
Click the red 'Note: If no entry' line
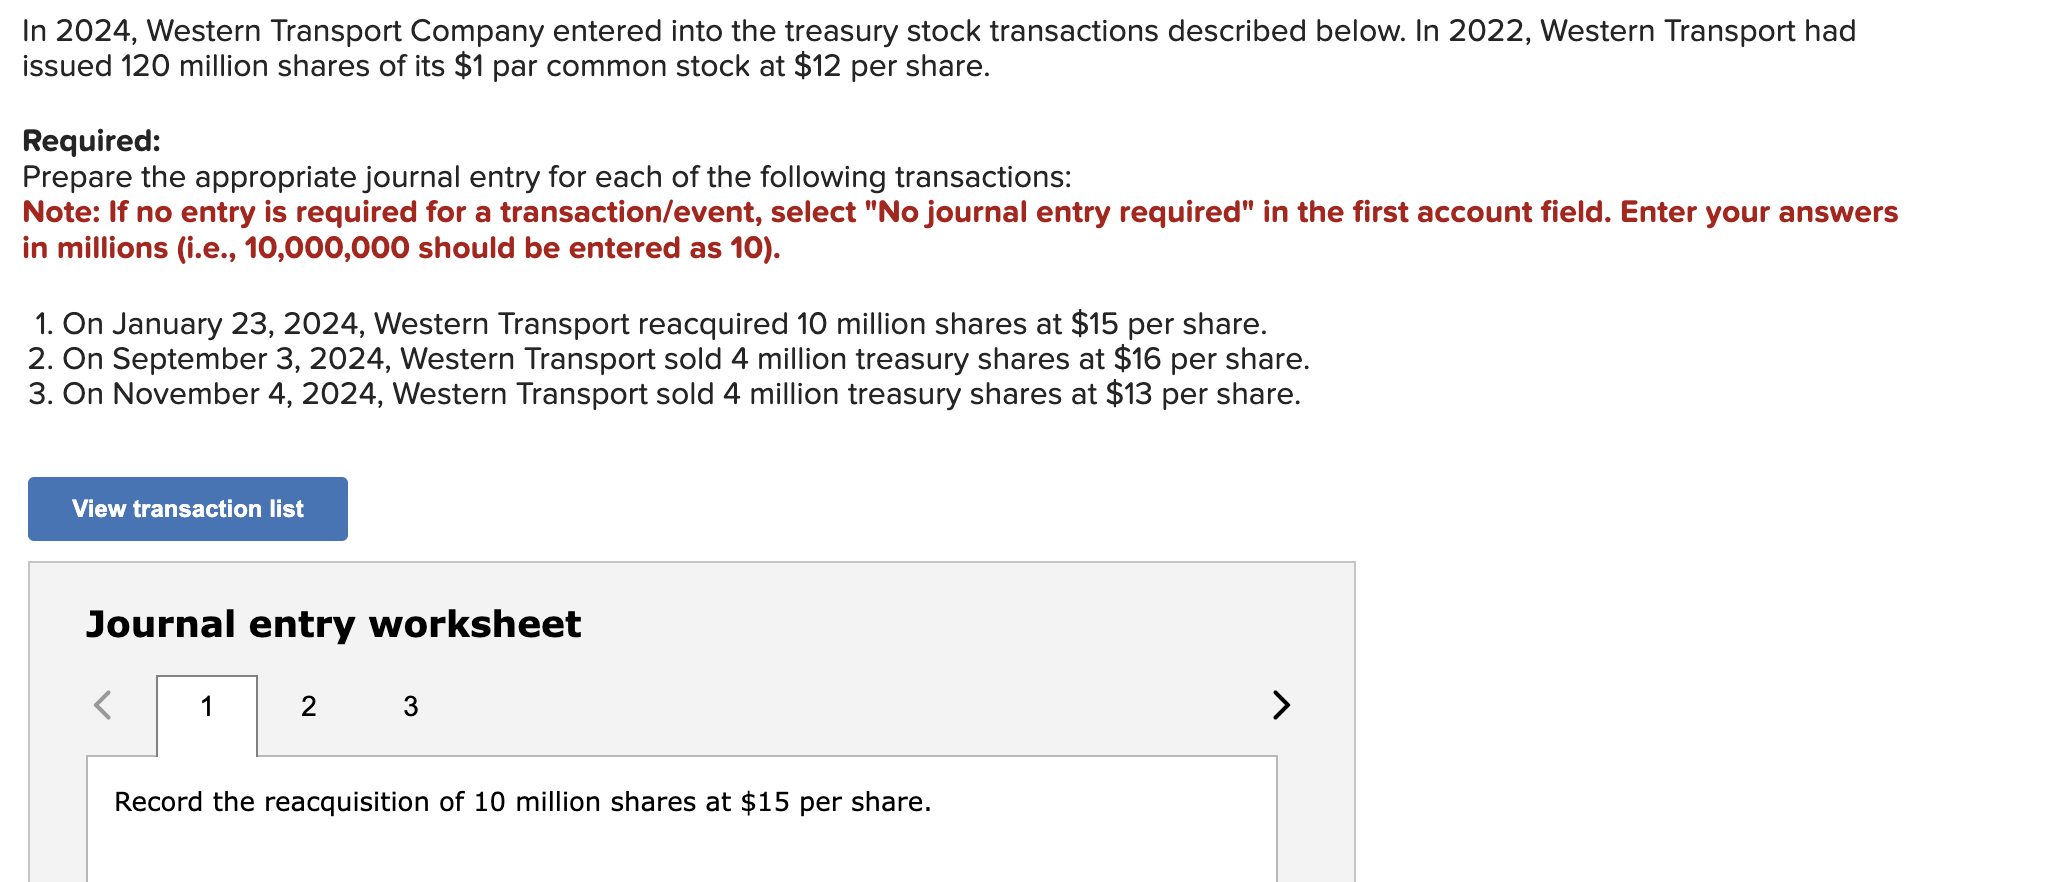[960, 212]
